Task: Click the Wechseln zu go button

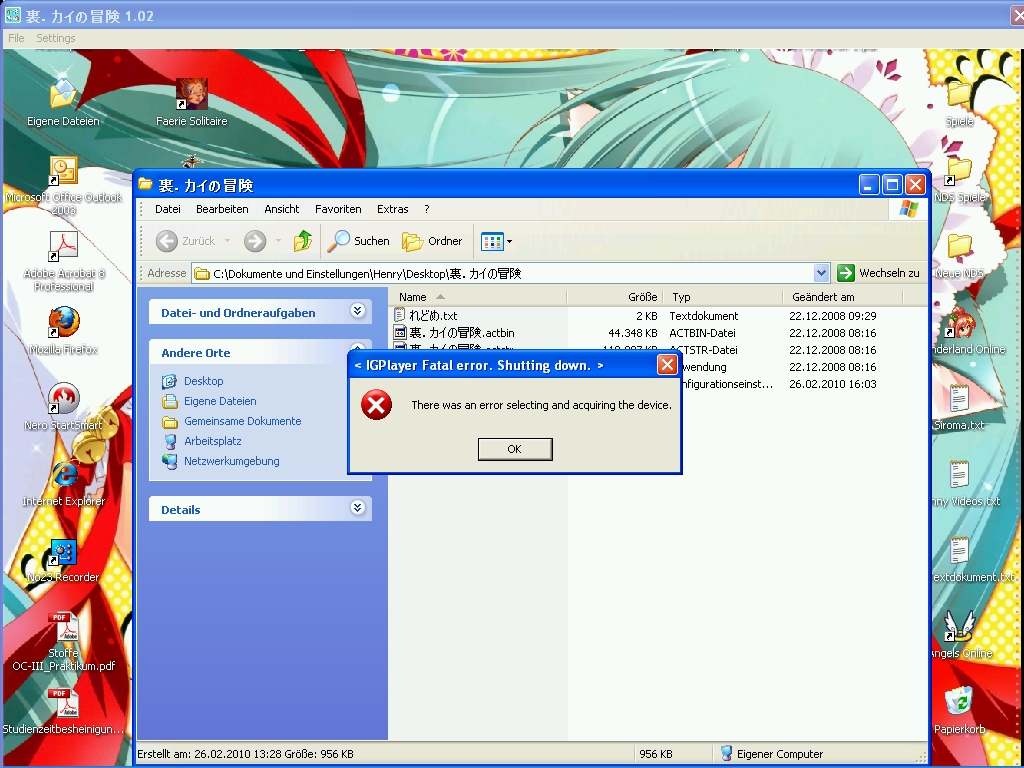Action: pyautogui.click(x=879, y=273)
